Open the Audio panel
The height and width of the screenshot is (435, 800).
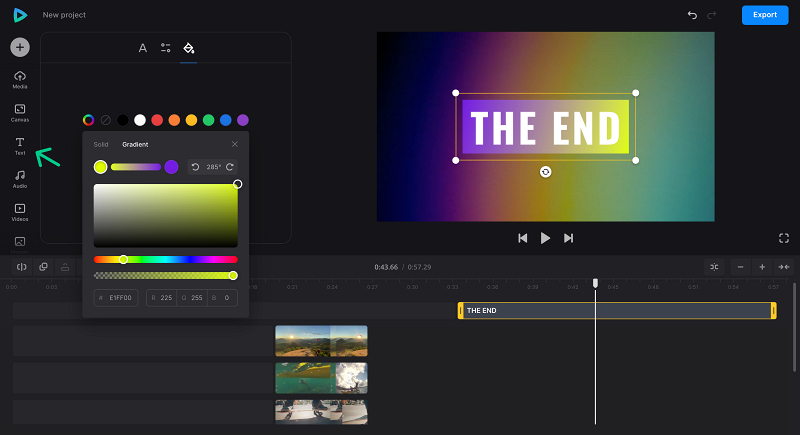20,179
